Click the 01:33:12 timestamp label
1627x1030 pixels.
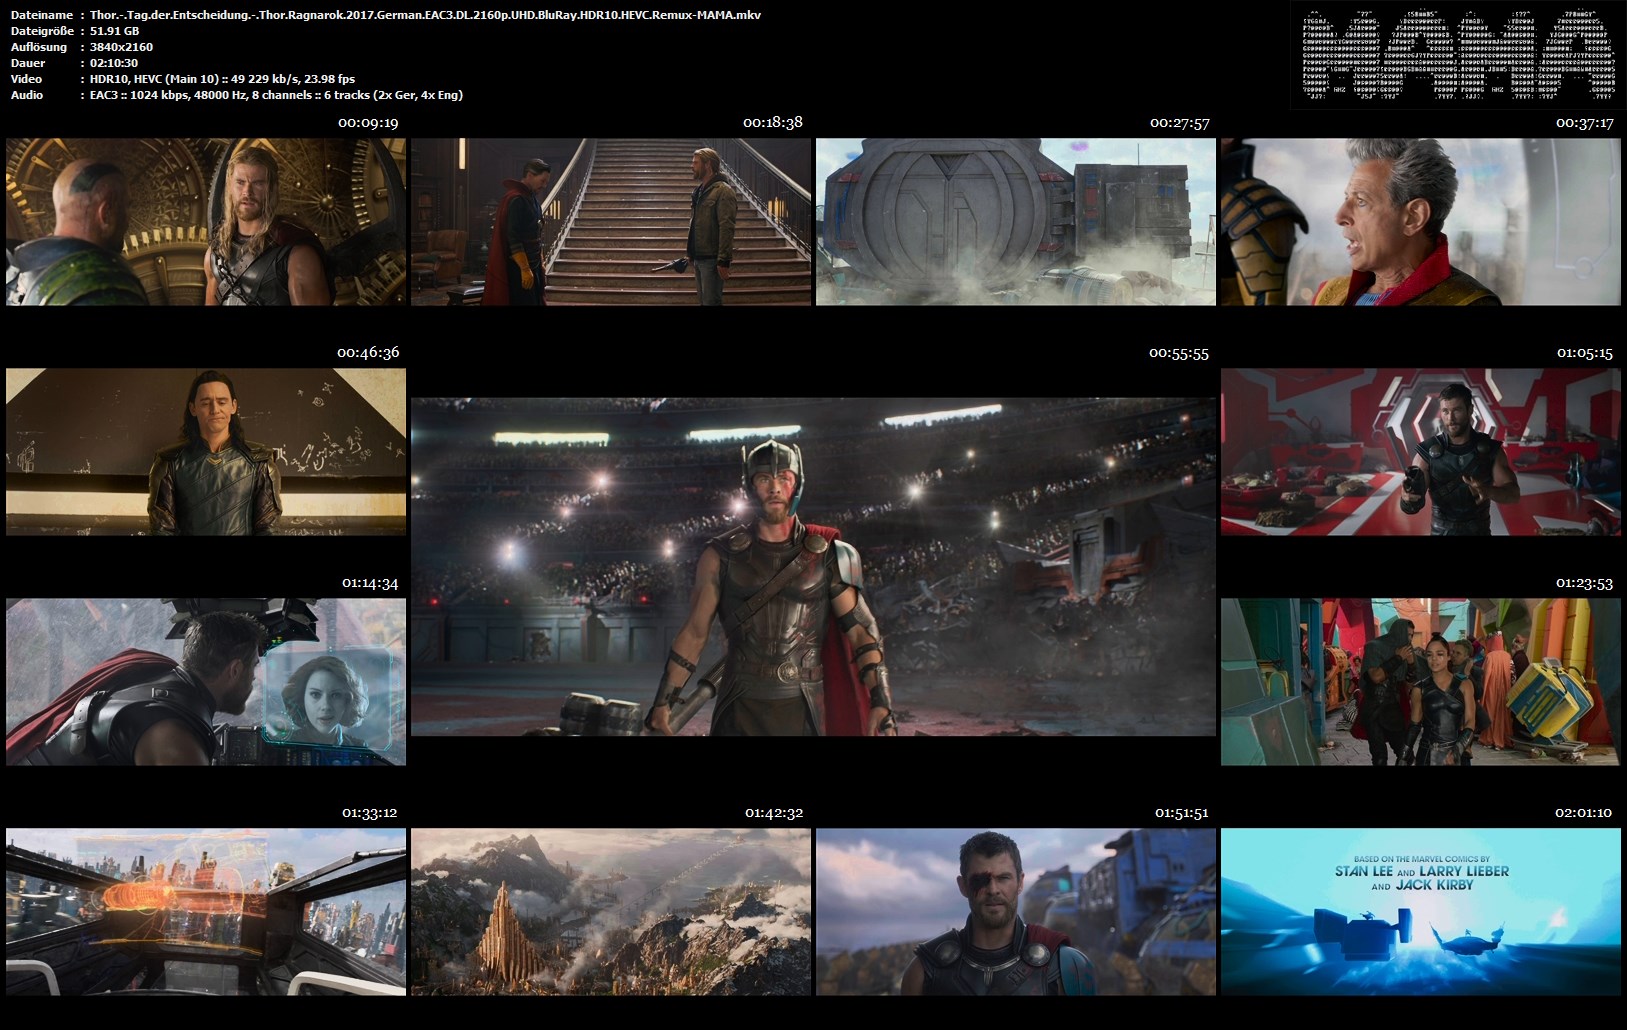coord(370,813)
